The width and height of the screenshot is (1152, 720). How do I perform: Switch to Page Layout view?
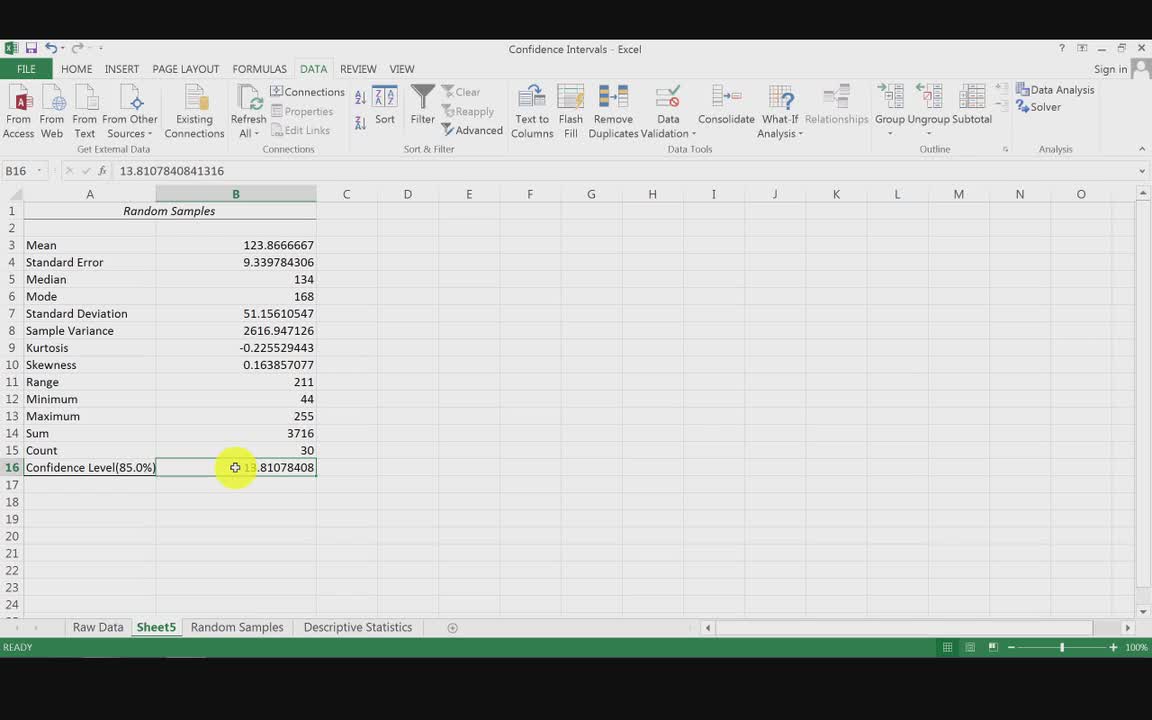click(970, 648)
